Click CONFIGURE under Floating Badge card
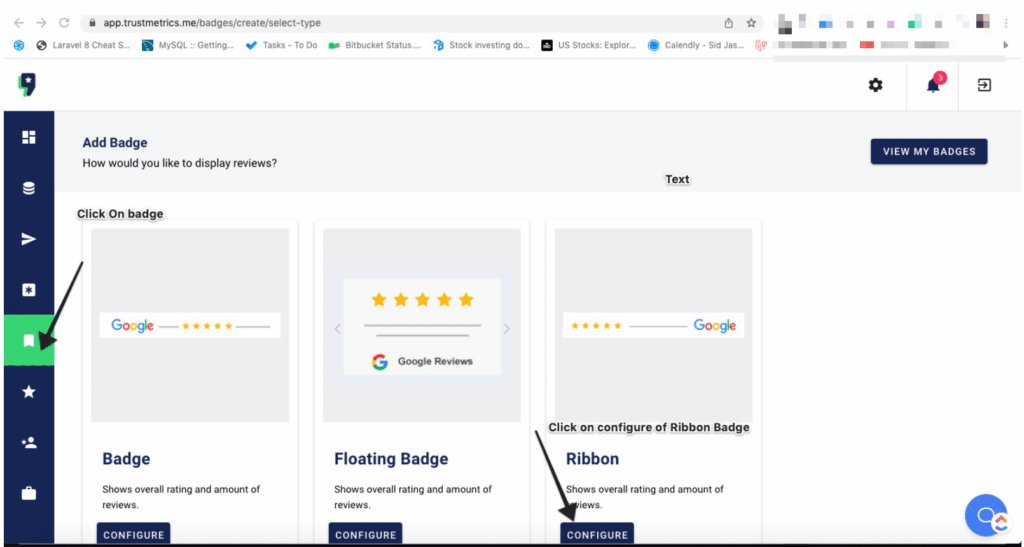The height and width of the screenshot is (547, 1024). tap(366, 534)
